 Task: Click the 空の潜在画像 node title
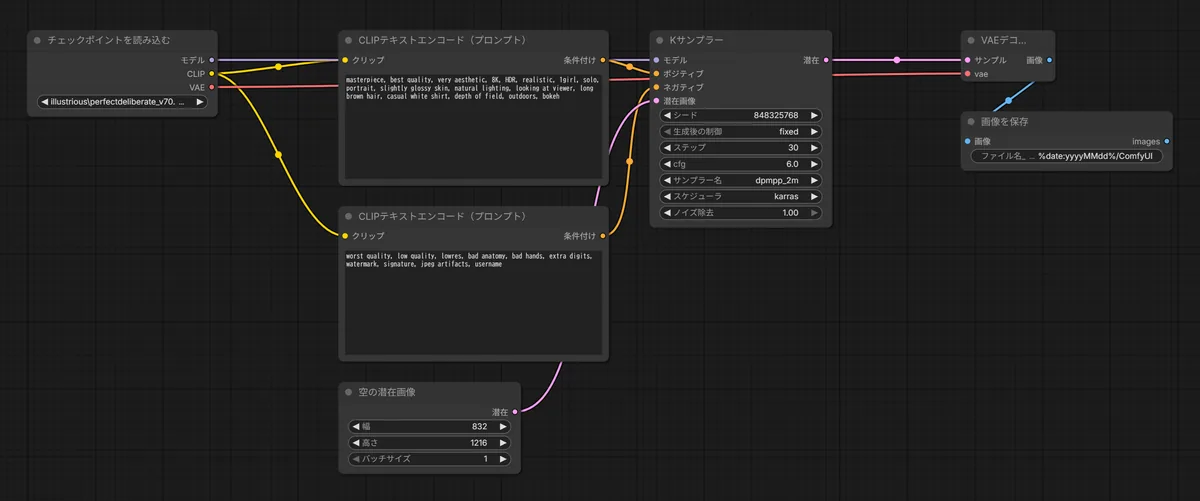pyautogui.click(x=387, y=392)
